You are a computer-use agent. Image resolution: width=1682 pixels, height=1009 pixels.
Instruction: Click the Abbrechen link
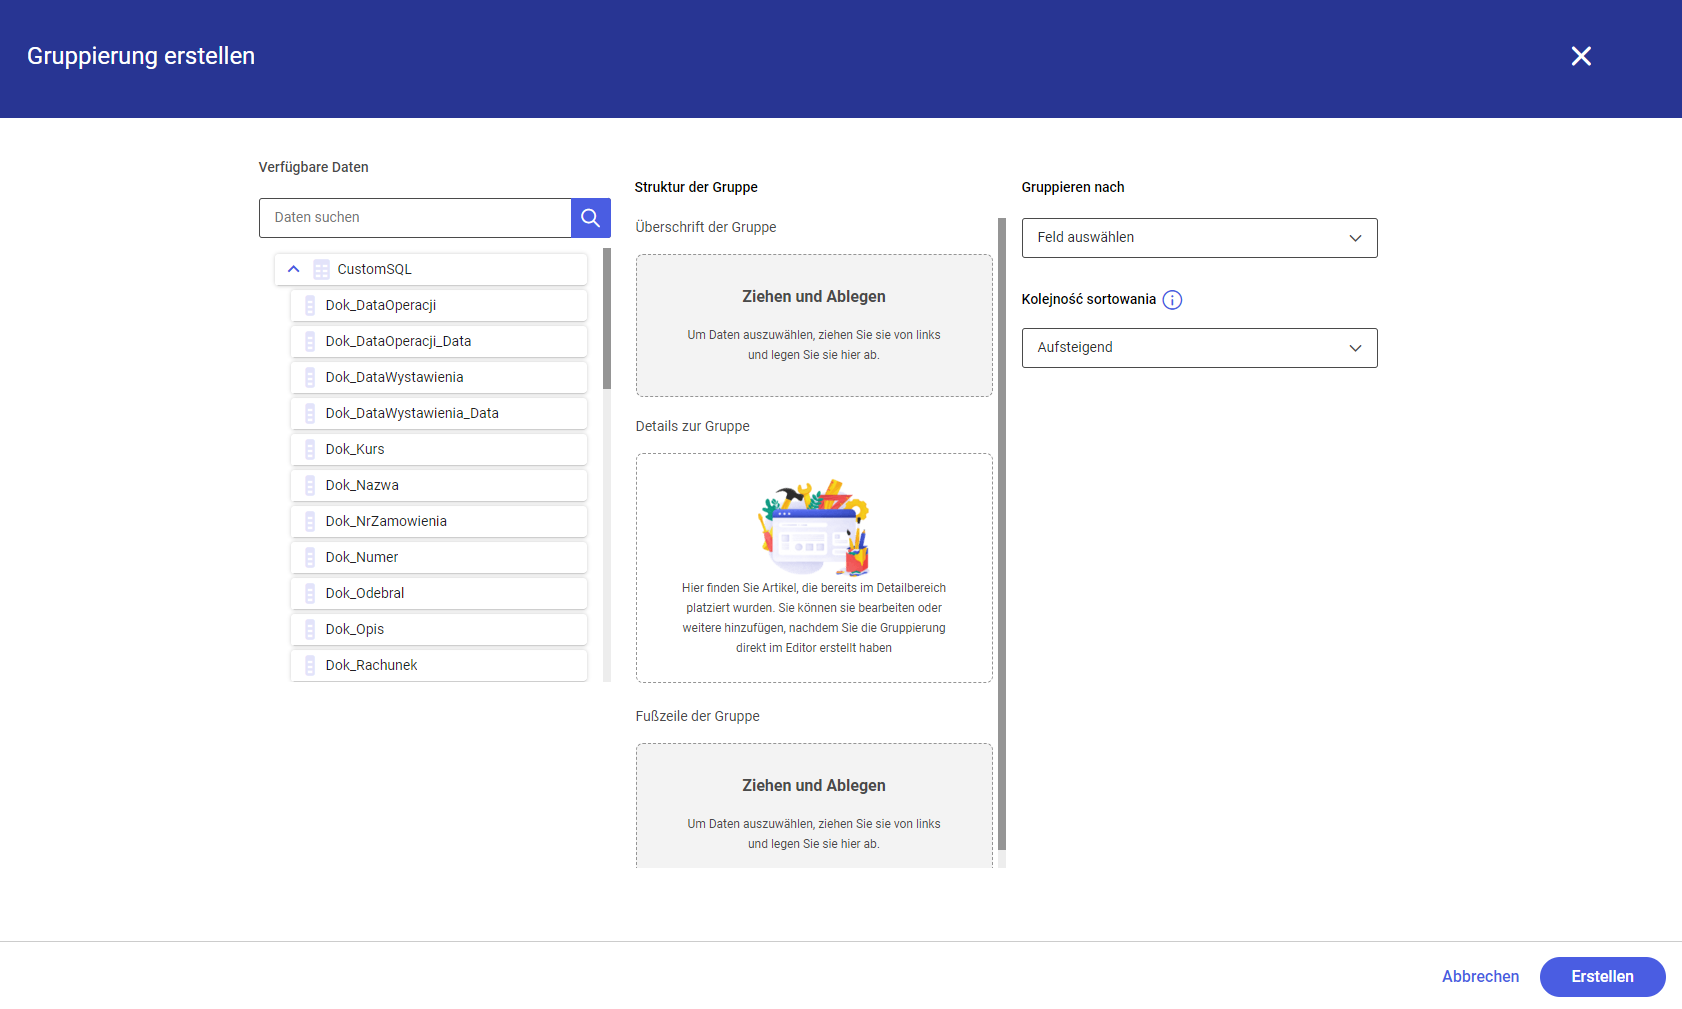(x=1480, y=977)
